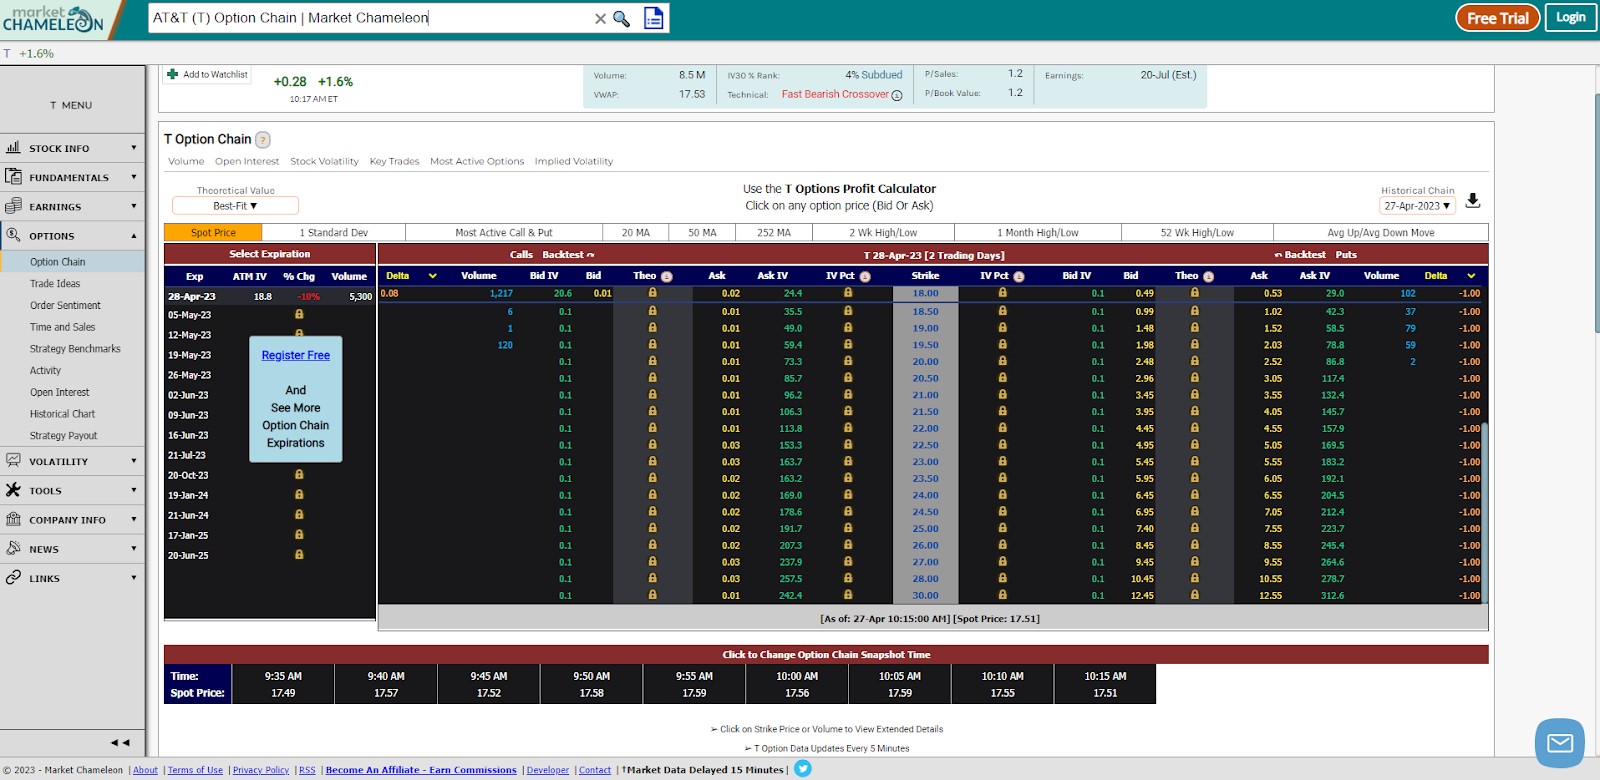
Task: Click the Free Trial button
Action: [x=1497, y=18]
